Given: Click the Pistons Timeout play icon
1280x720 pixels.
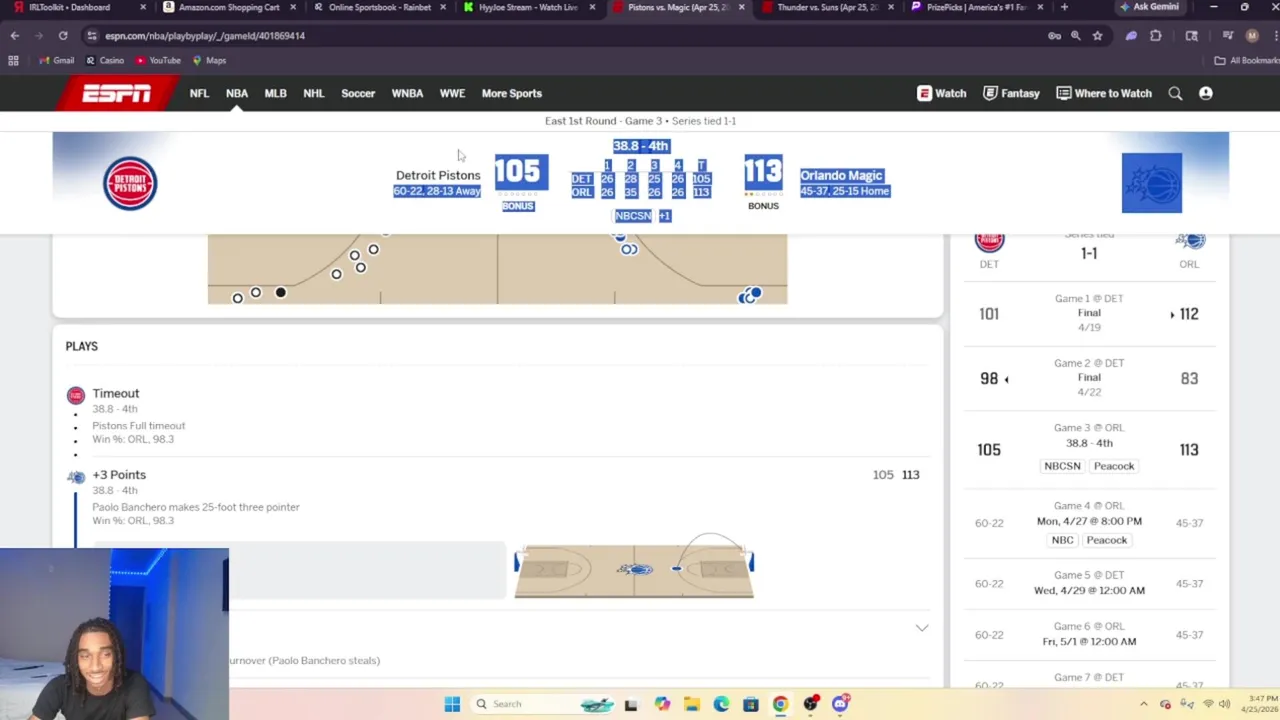Looking at the screenshot, I should [76, 395].
